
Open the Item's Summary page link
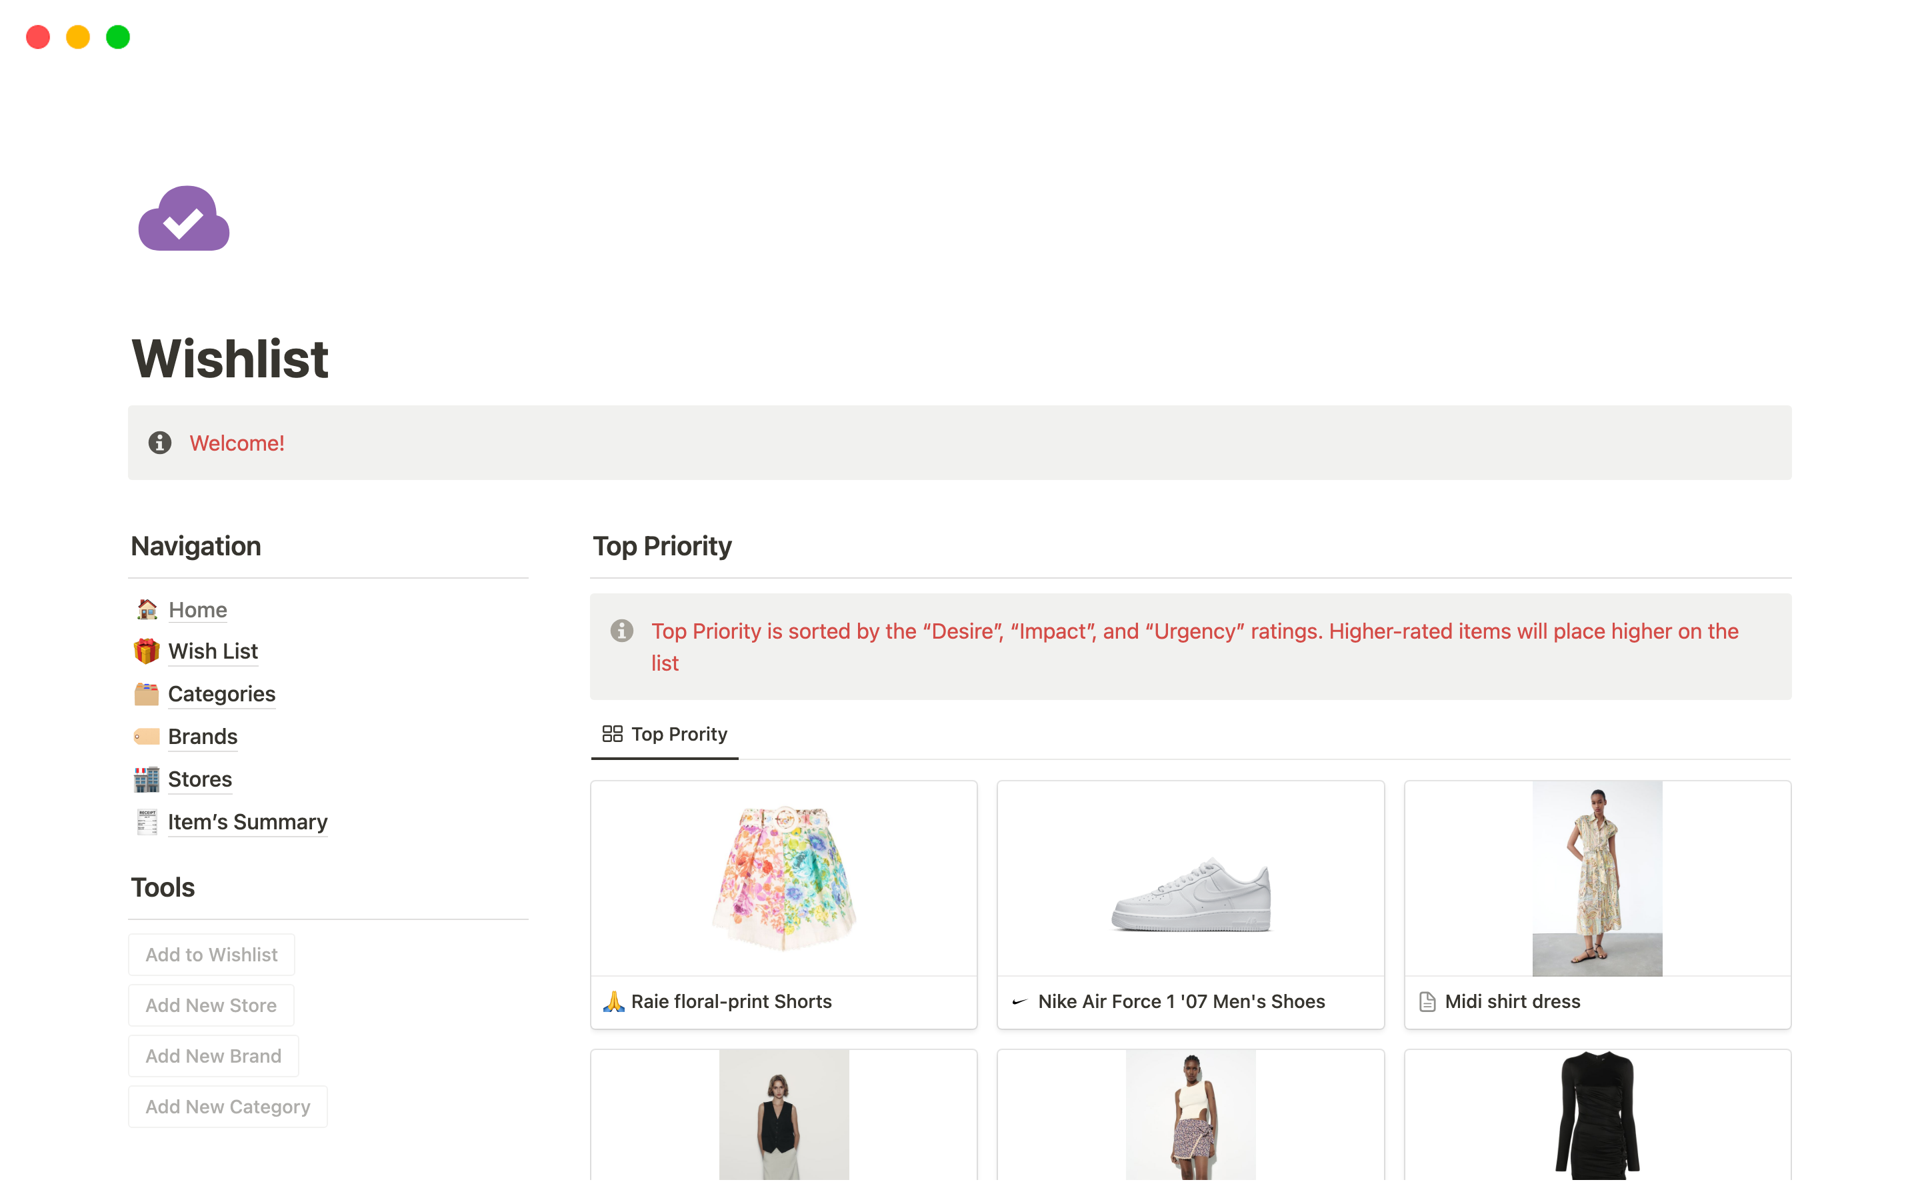(x=247, y=822)
